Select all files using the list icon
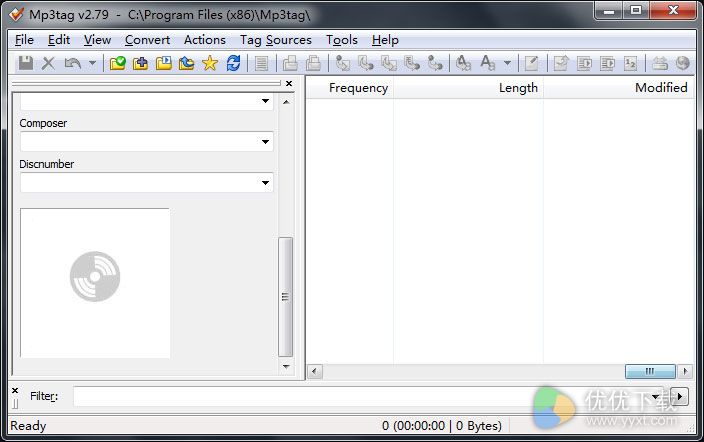704x442 pixels. (261, 63)
